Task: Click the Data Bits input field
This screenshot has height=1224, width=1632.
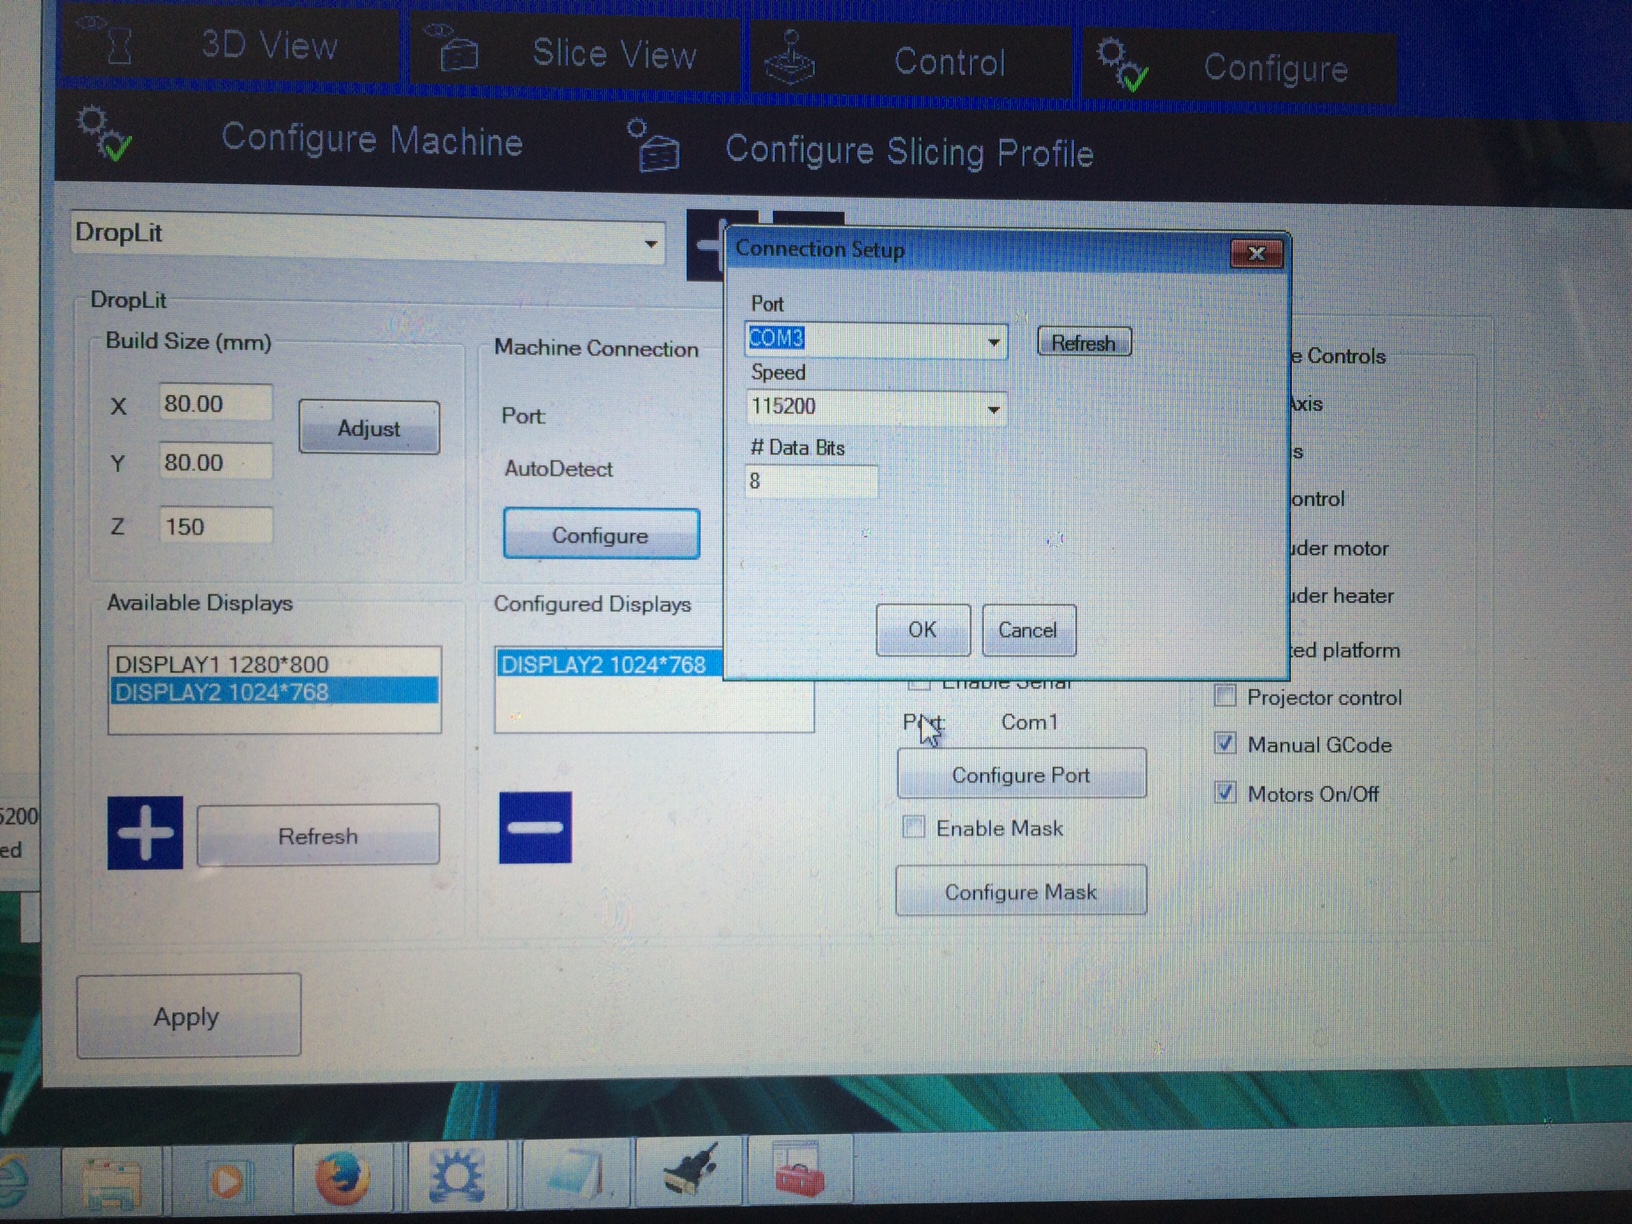Action: click(811, 482)
